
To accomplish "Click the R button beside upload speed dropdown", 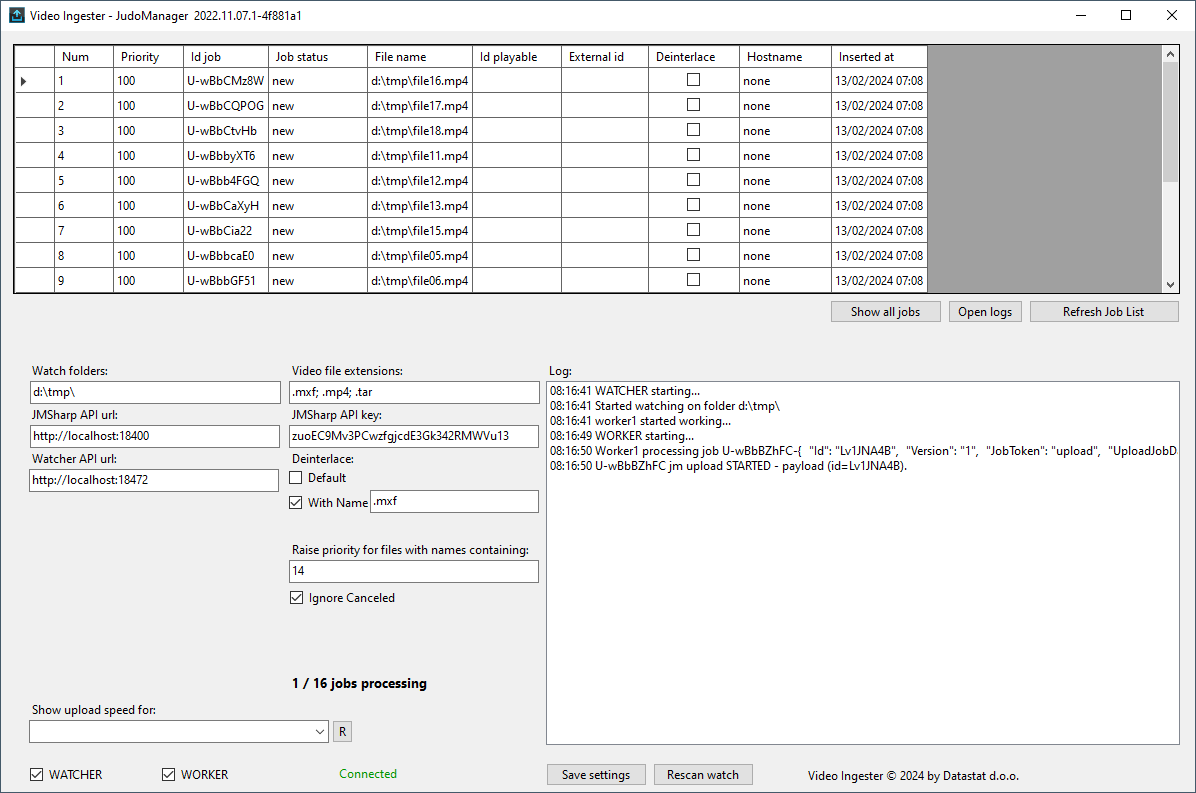I will [342, 732].
